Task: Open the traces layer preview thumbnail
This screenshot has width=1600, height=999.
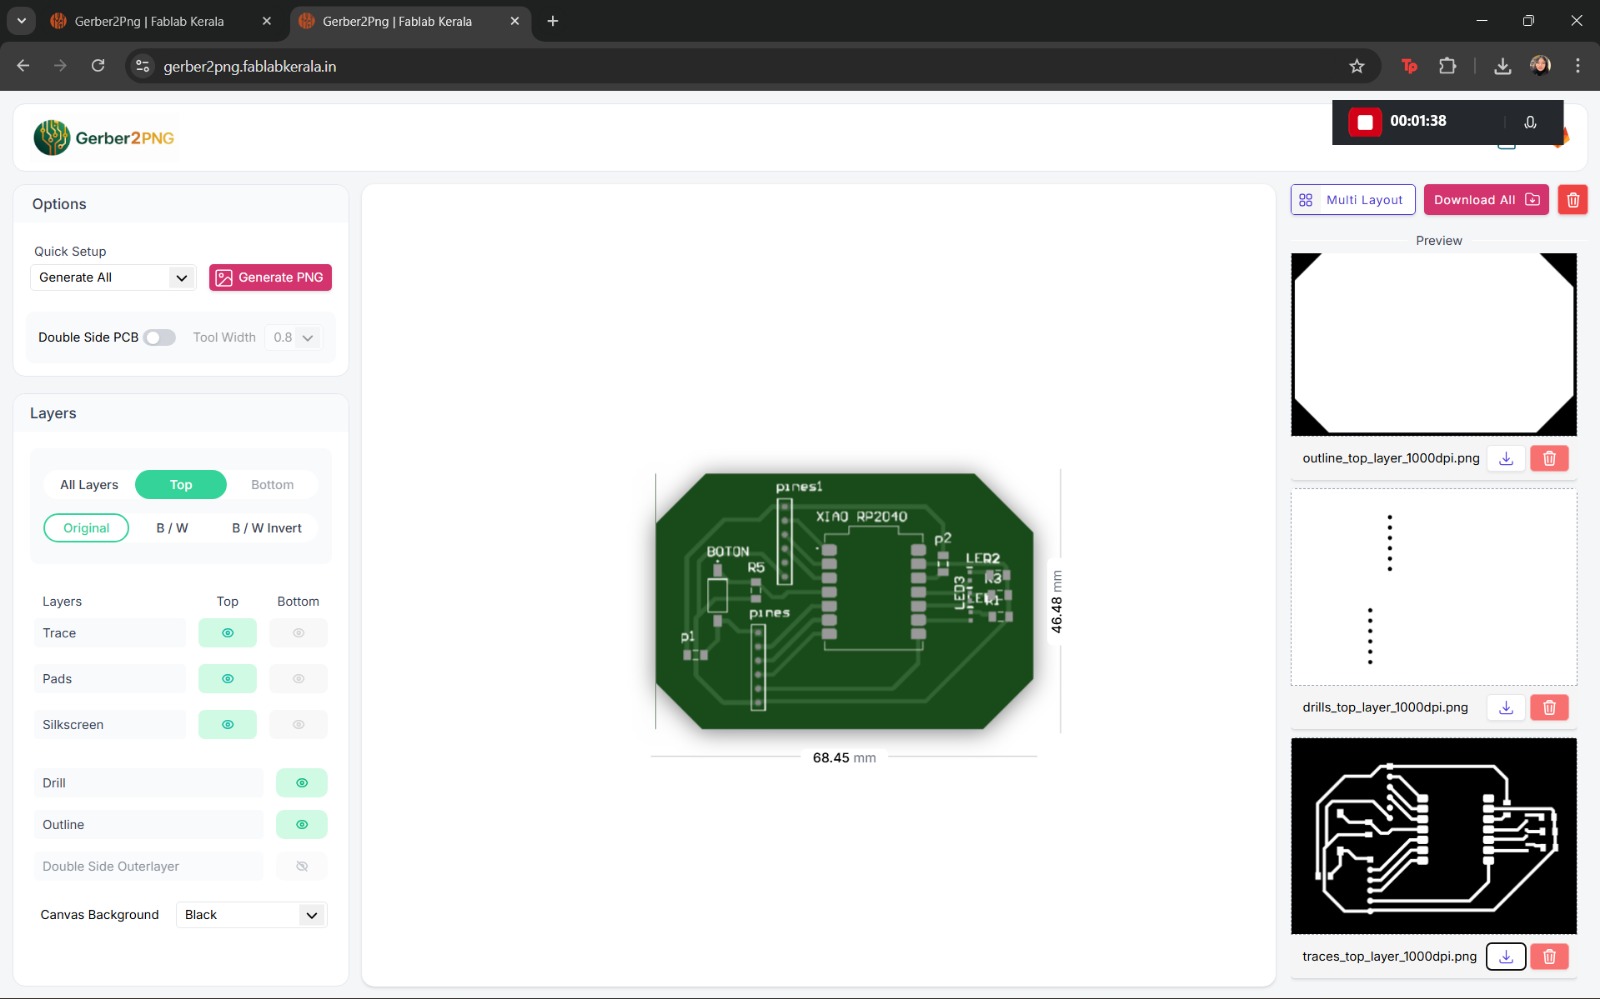Action: pos(1434,836)
